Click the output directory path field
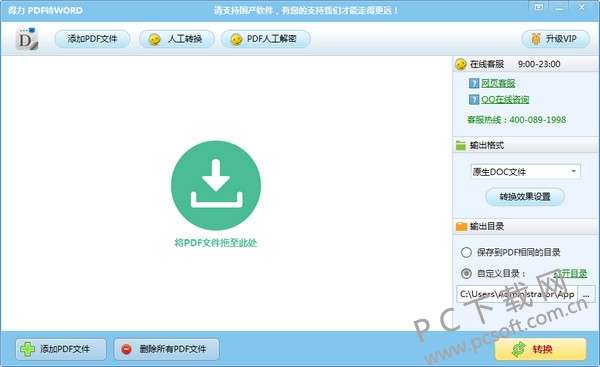The image size is (600, 367). tap(517, 294)
